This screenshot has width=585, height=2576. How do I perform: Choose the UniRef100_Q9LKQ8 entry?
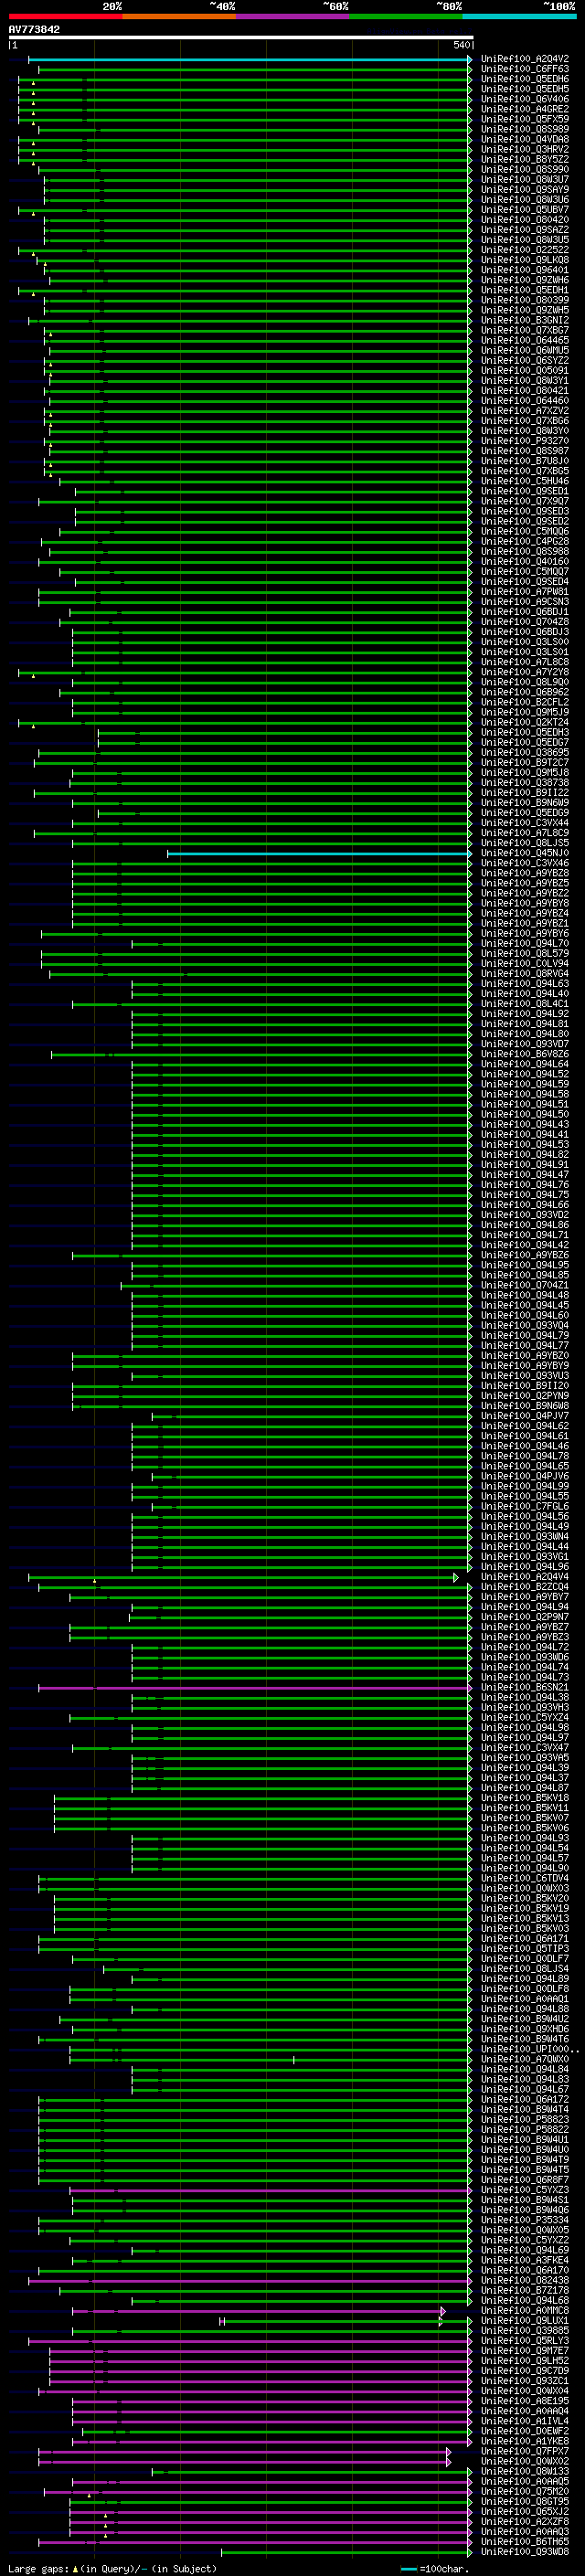(525, 260)
